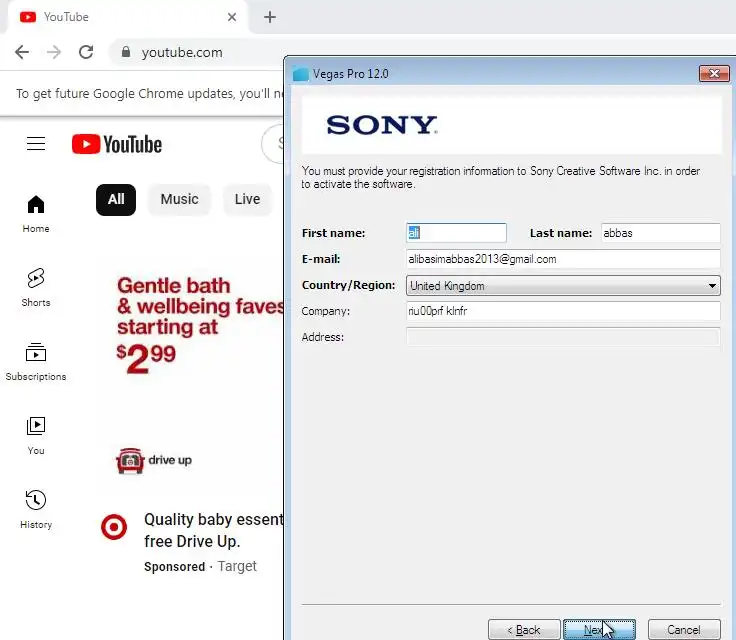The height and width of the screenshot is (640, 736).
Task: Click the YouTube logo
Action: (117, 144)
